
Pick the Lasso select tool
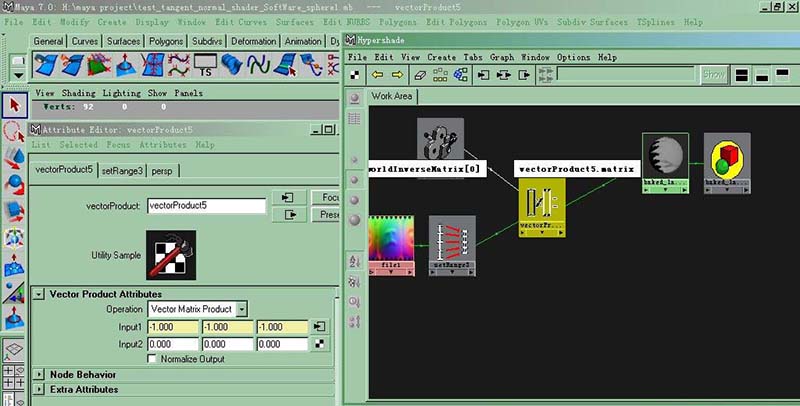pos(14,132)
